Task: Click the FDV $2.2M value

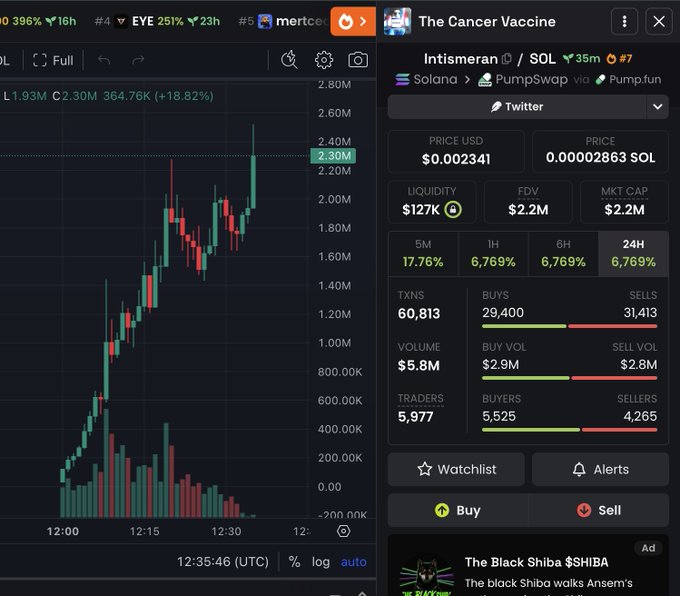Action: coord(528,210)
